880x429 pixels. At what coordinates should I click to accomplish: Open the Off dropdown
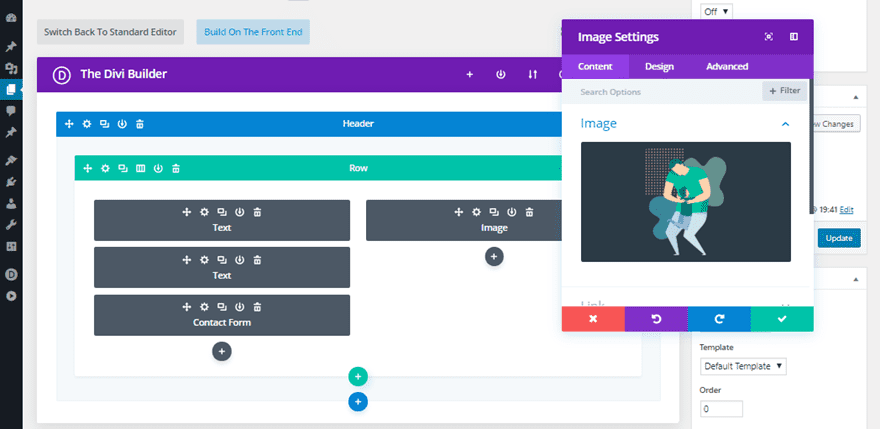click(716, 11)
